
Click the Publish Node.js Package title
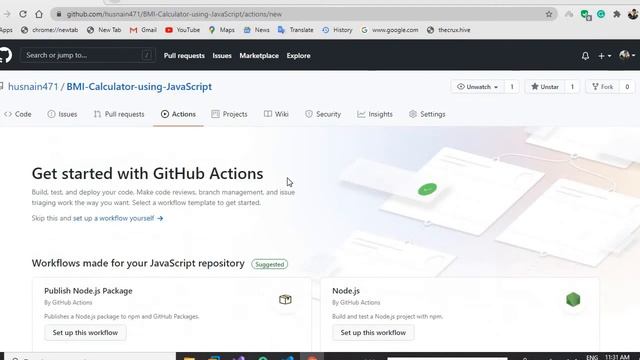tap(88, 291)
